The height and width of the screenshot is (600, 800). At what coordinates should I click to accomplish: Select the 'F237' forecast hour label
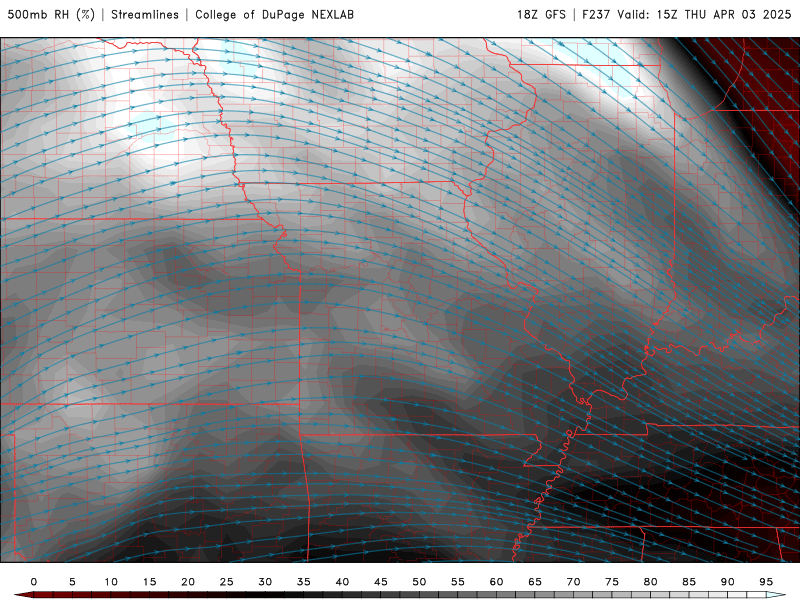pos(596,14)
